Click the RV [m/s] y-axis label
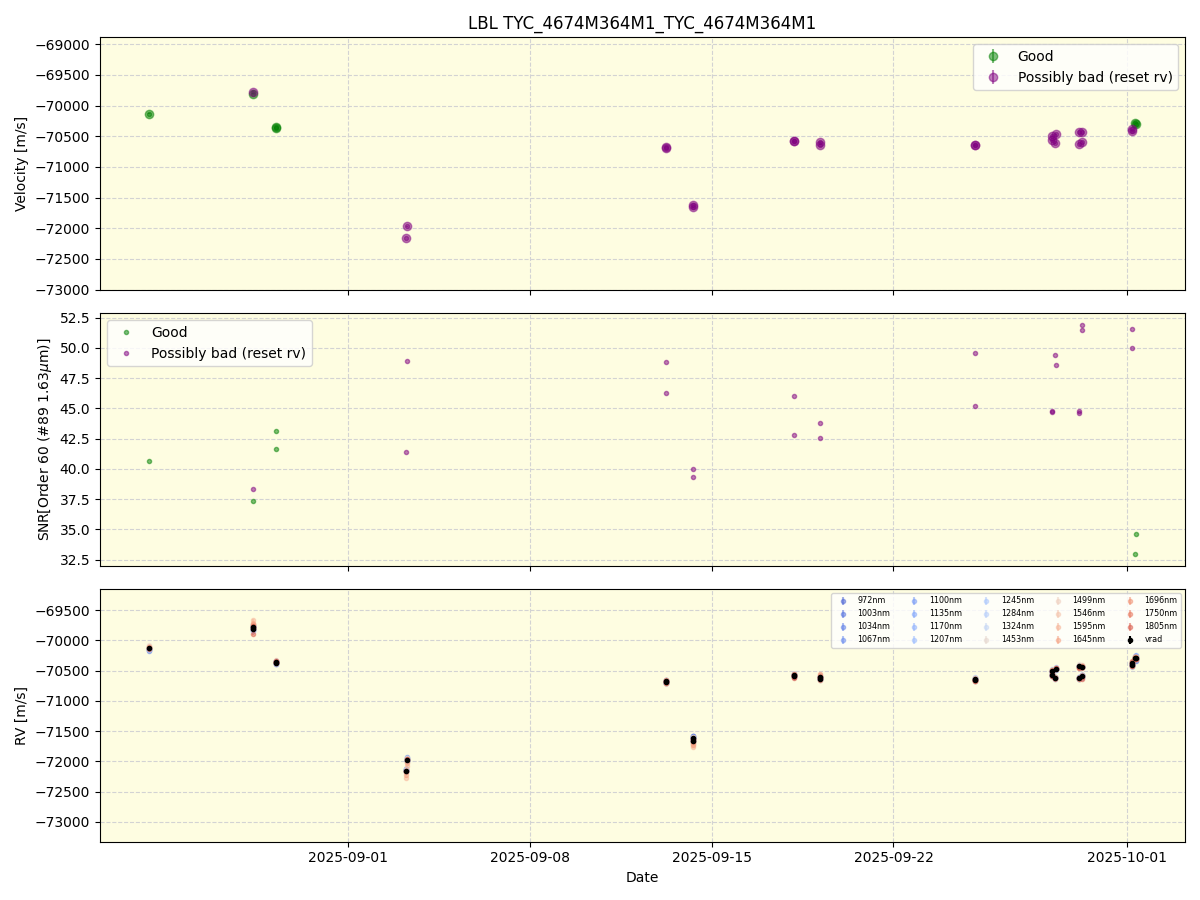 pyautogui.click(x=21, y=715)
